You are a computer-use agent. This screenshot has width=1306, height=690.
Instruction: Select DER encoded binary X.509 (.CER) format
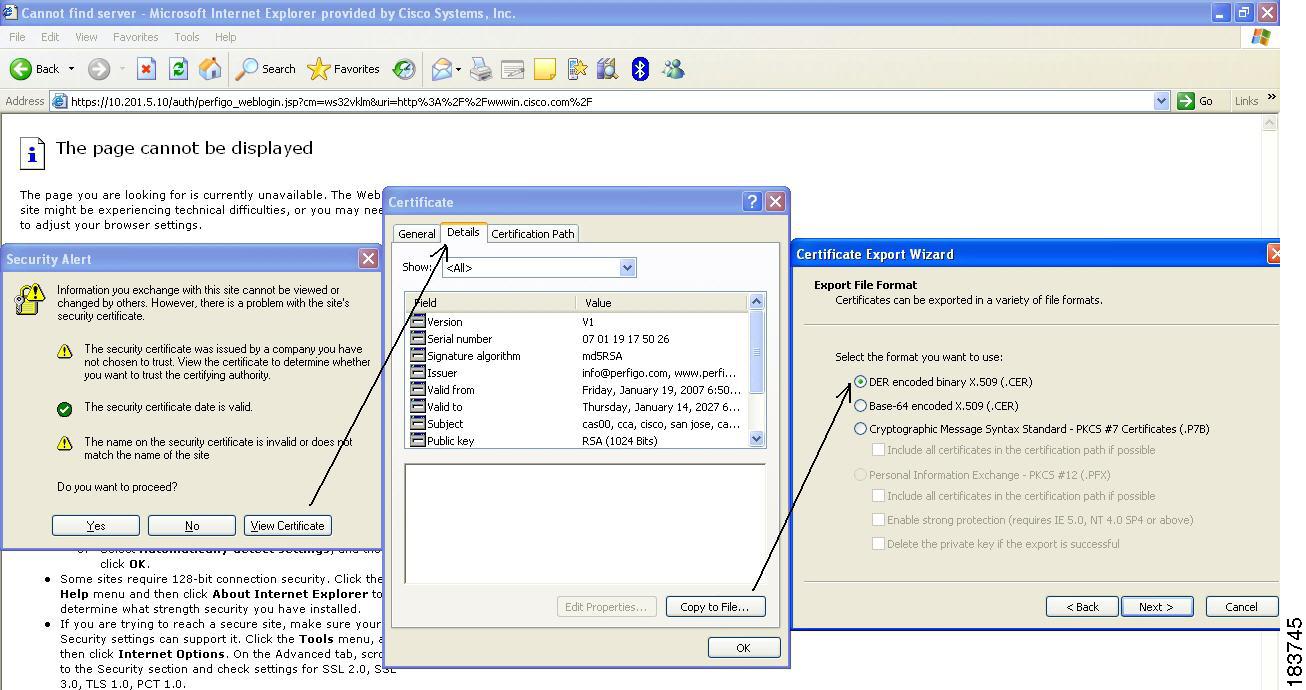tap(860, 382)
